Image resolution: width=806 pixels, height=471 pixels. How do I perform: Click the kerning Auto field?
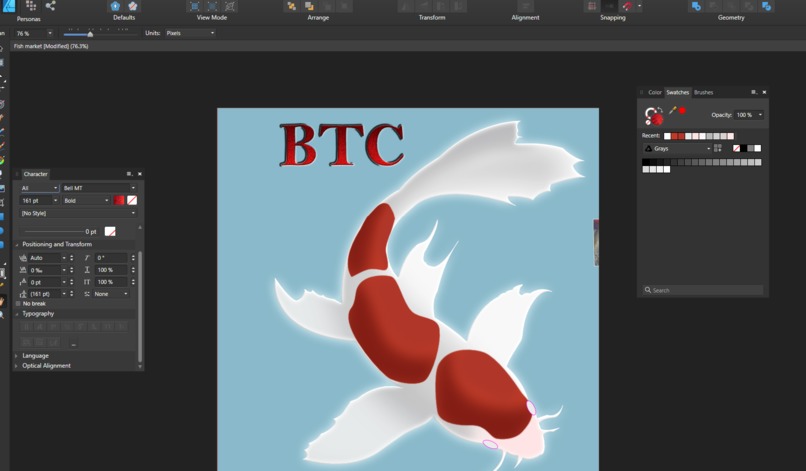pyautogui.click(x=44, y=258)
